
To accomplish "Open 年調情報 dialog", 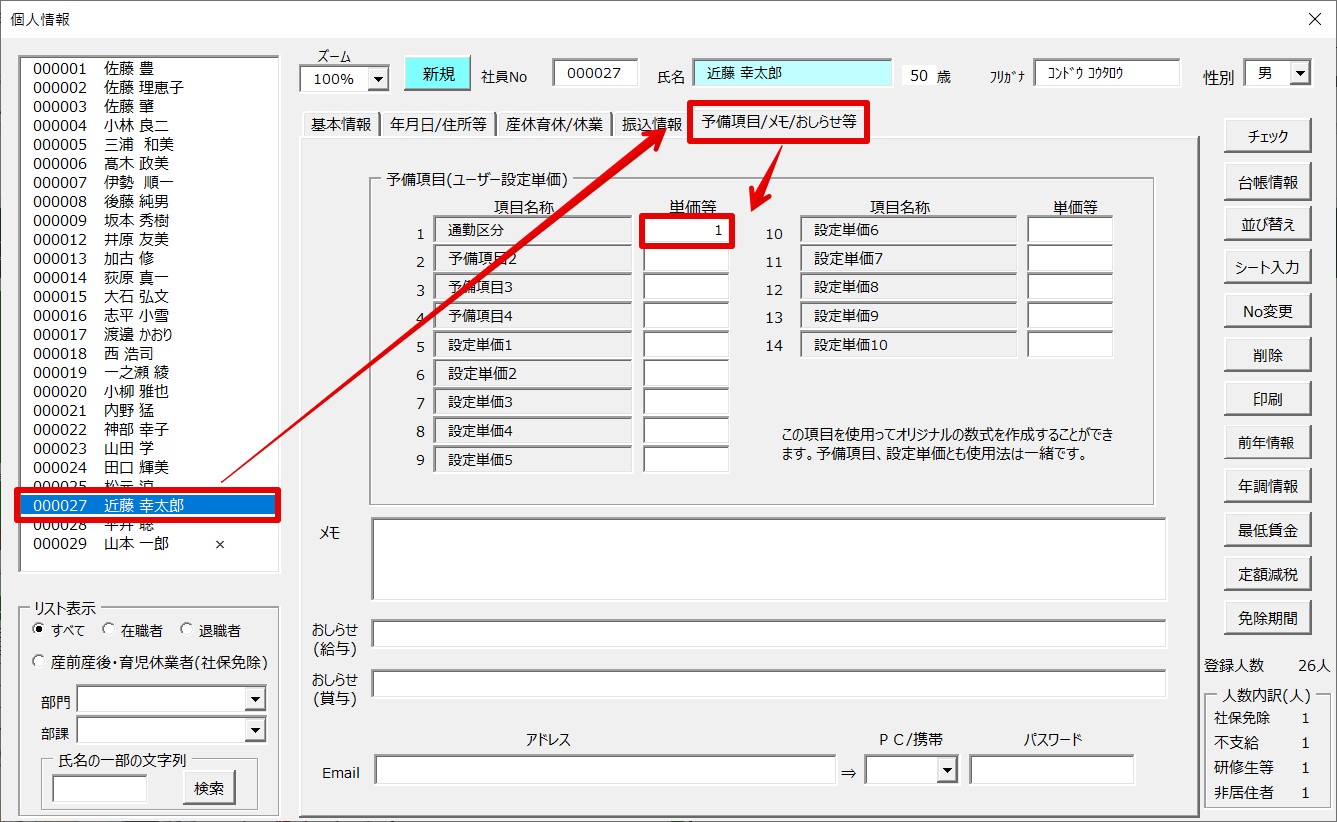I will click(1267, 486).
